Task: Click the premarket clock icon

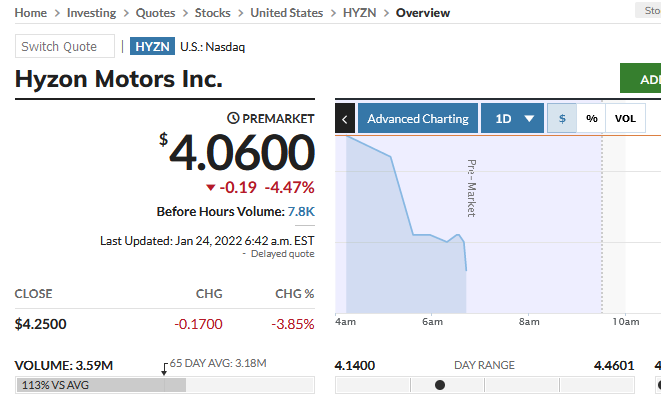Action: [234, 118]
